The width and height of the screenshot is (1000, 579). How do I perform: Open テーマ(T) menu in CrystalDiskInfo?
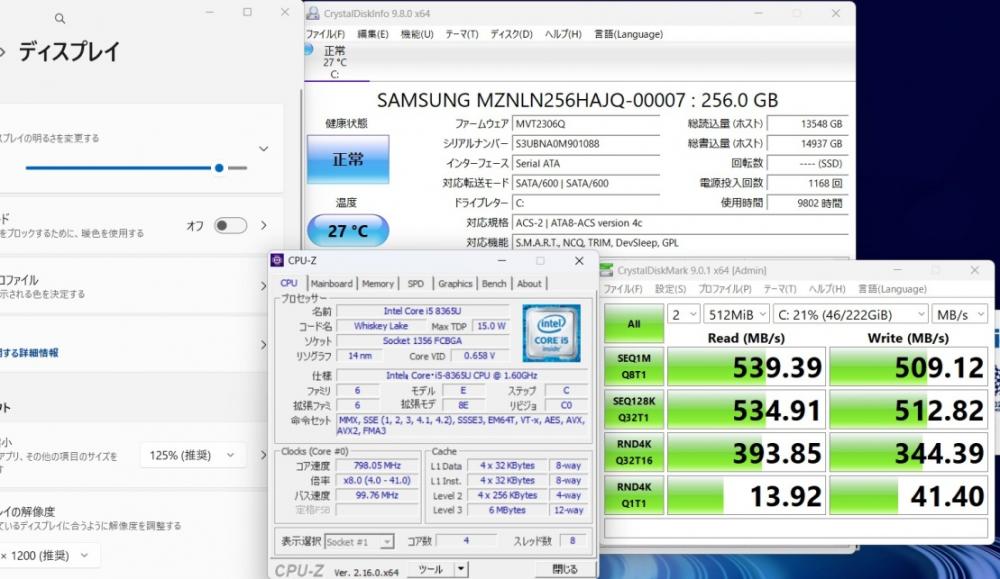point(462,34)
